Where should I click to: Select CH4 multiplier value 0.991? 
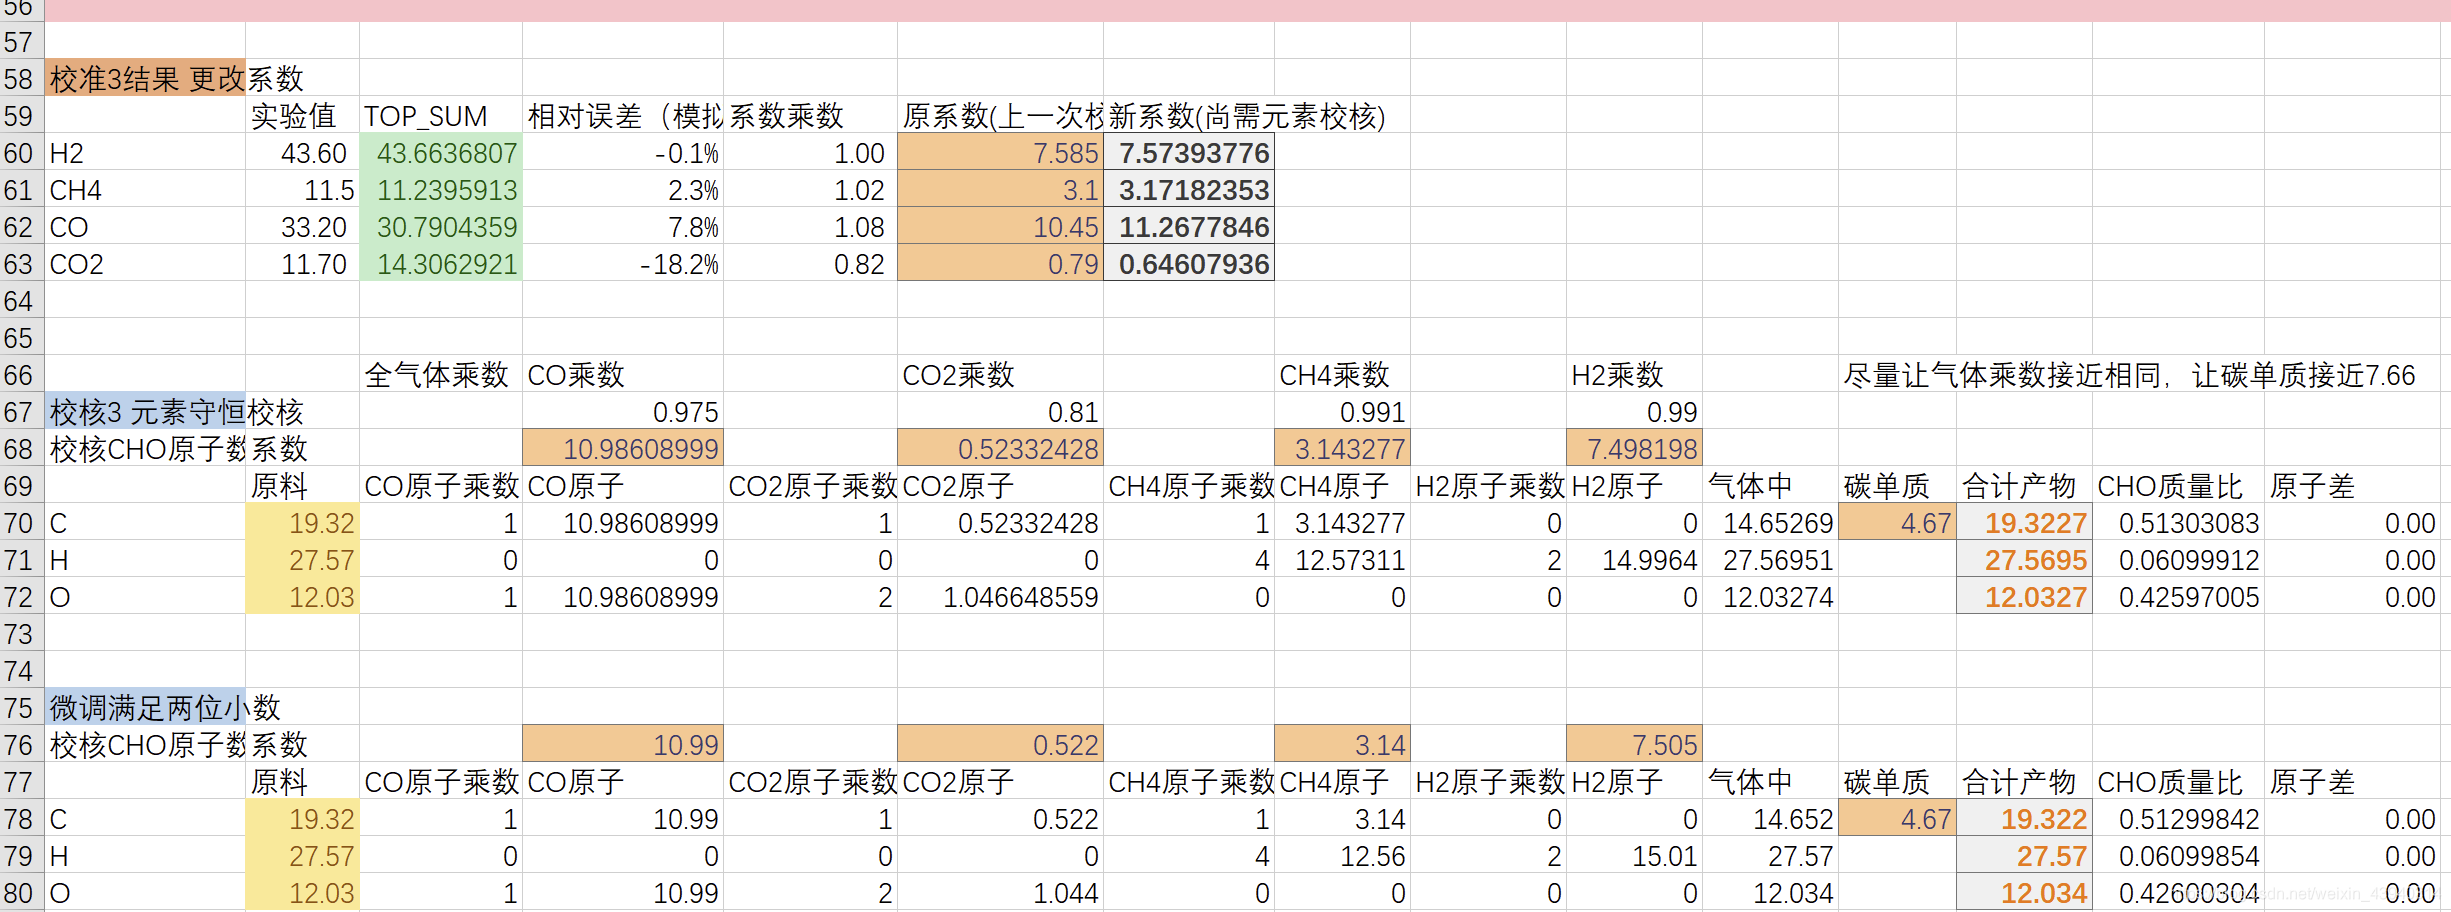click(1342, 411)
